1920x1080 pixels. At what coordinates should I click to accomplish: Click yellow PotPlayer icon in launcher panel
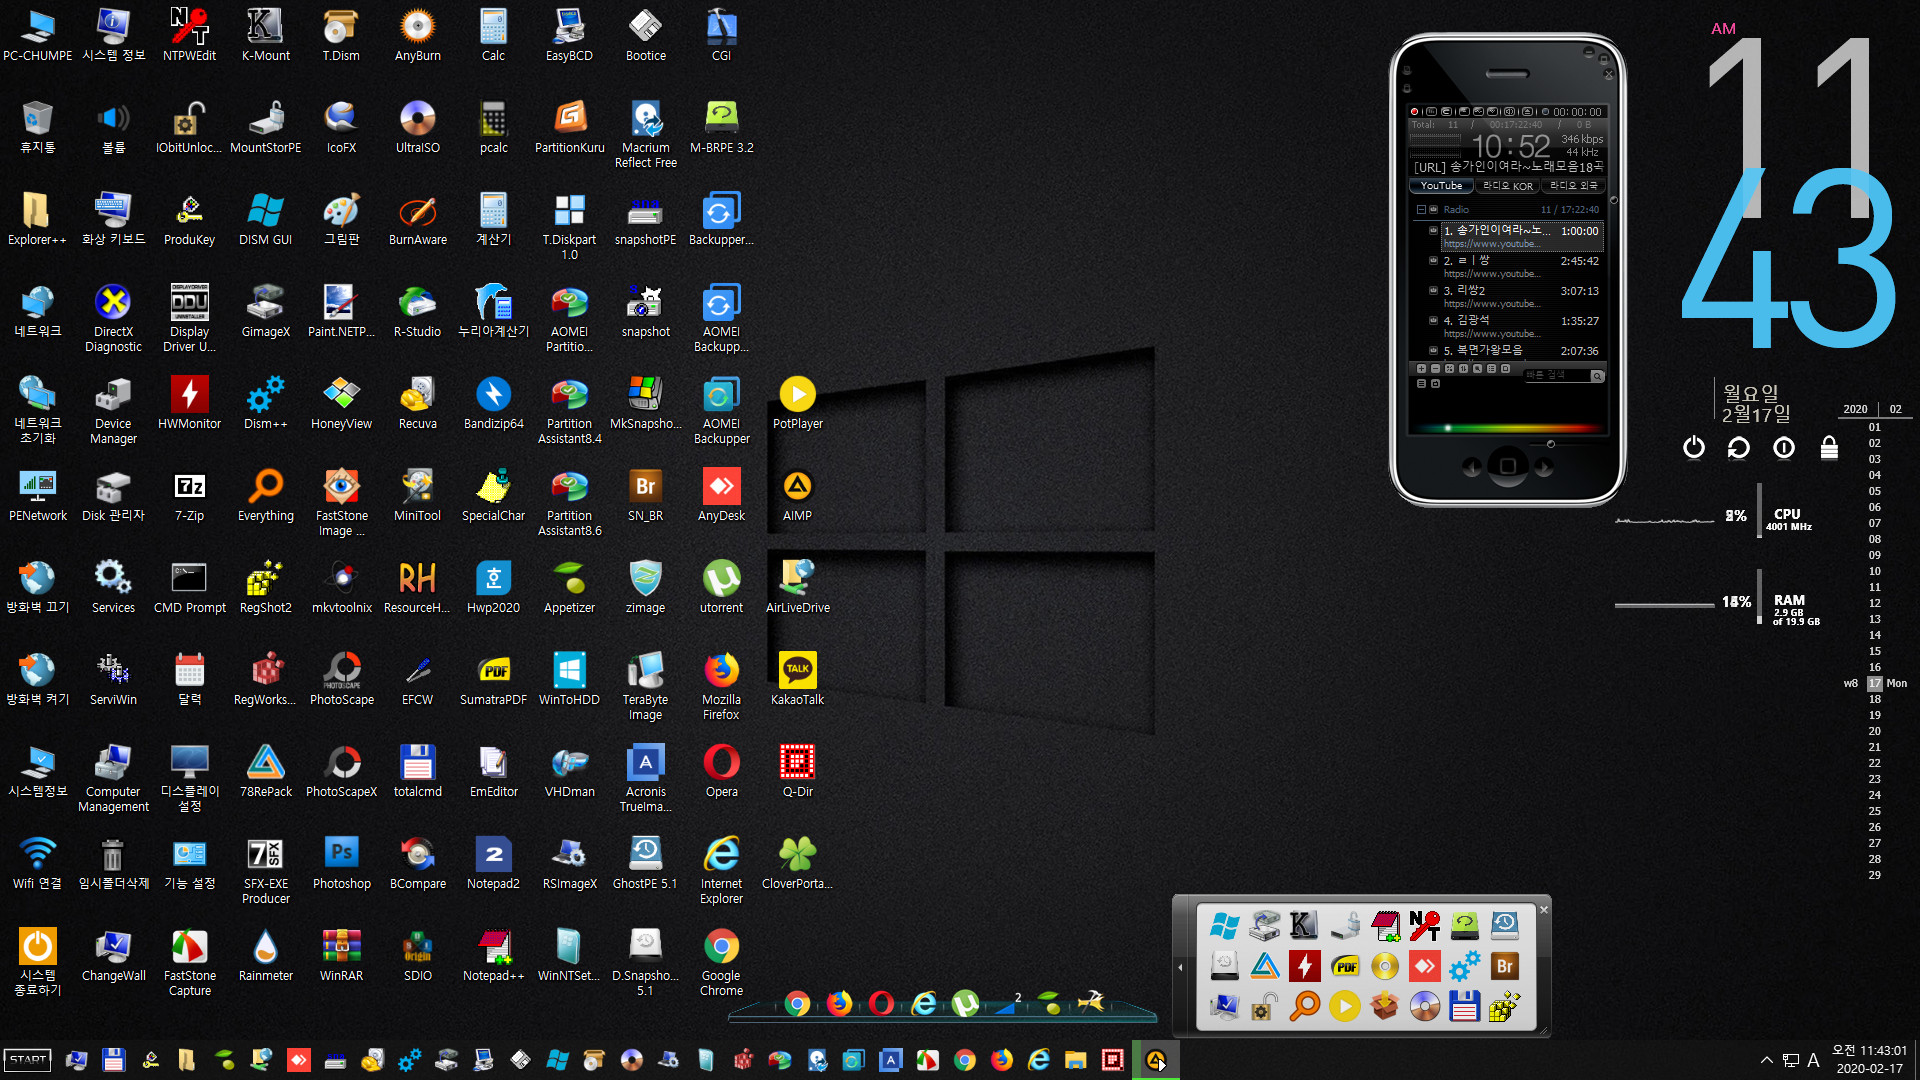1344,1006
